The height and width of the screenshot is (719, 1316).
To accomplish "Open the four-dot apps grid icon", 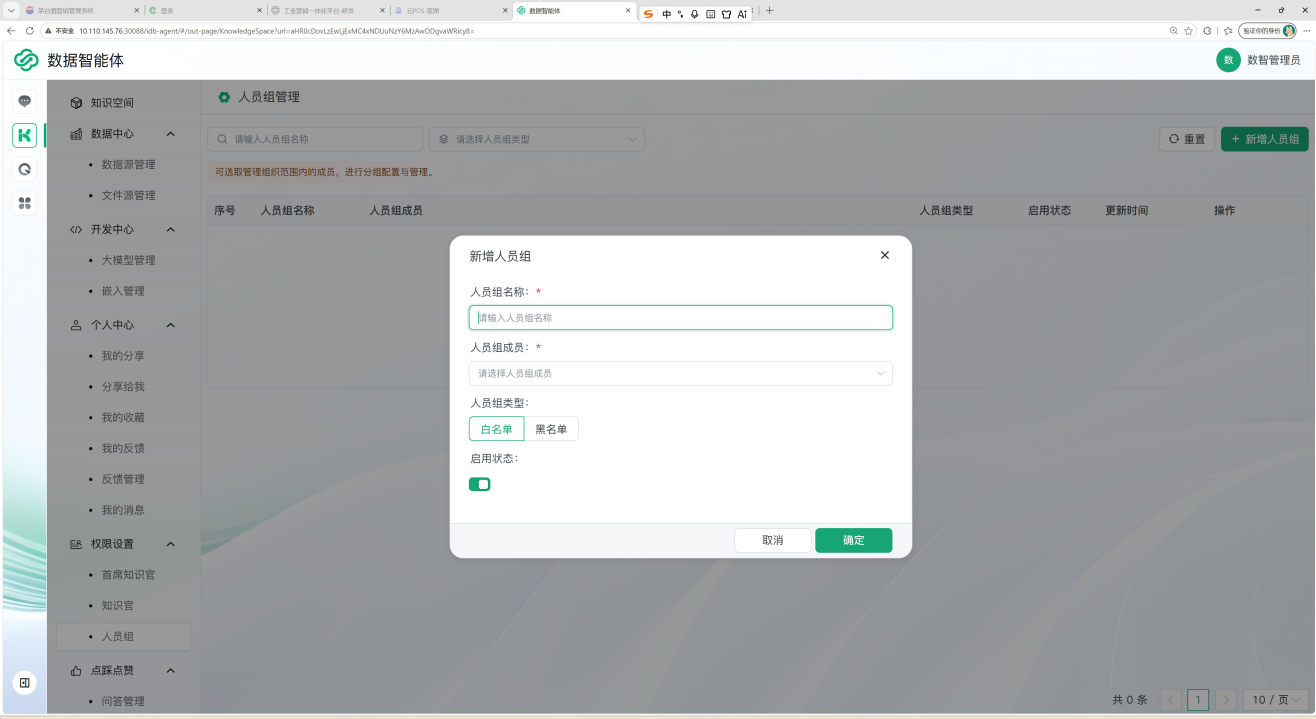I will (25, 203).
